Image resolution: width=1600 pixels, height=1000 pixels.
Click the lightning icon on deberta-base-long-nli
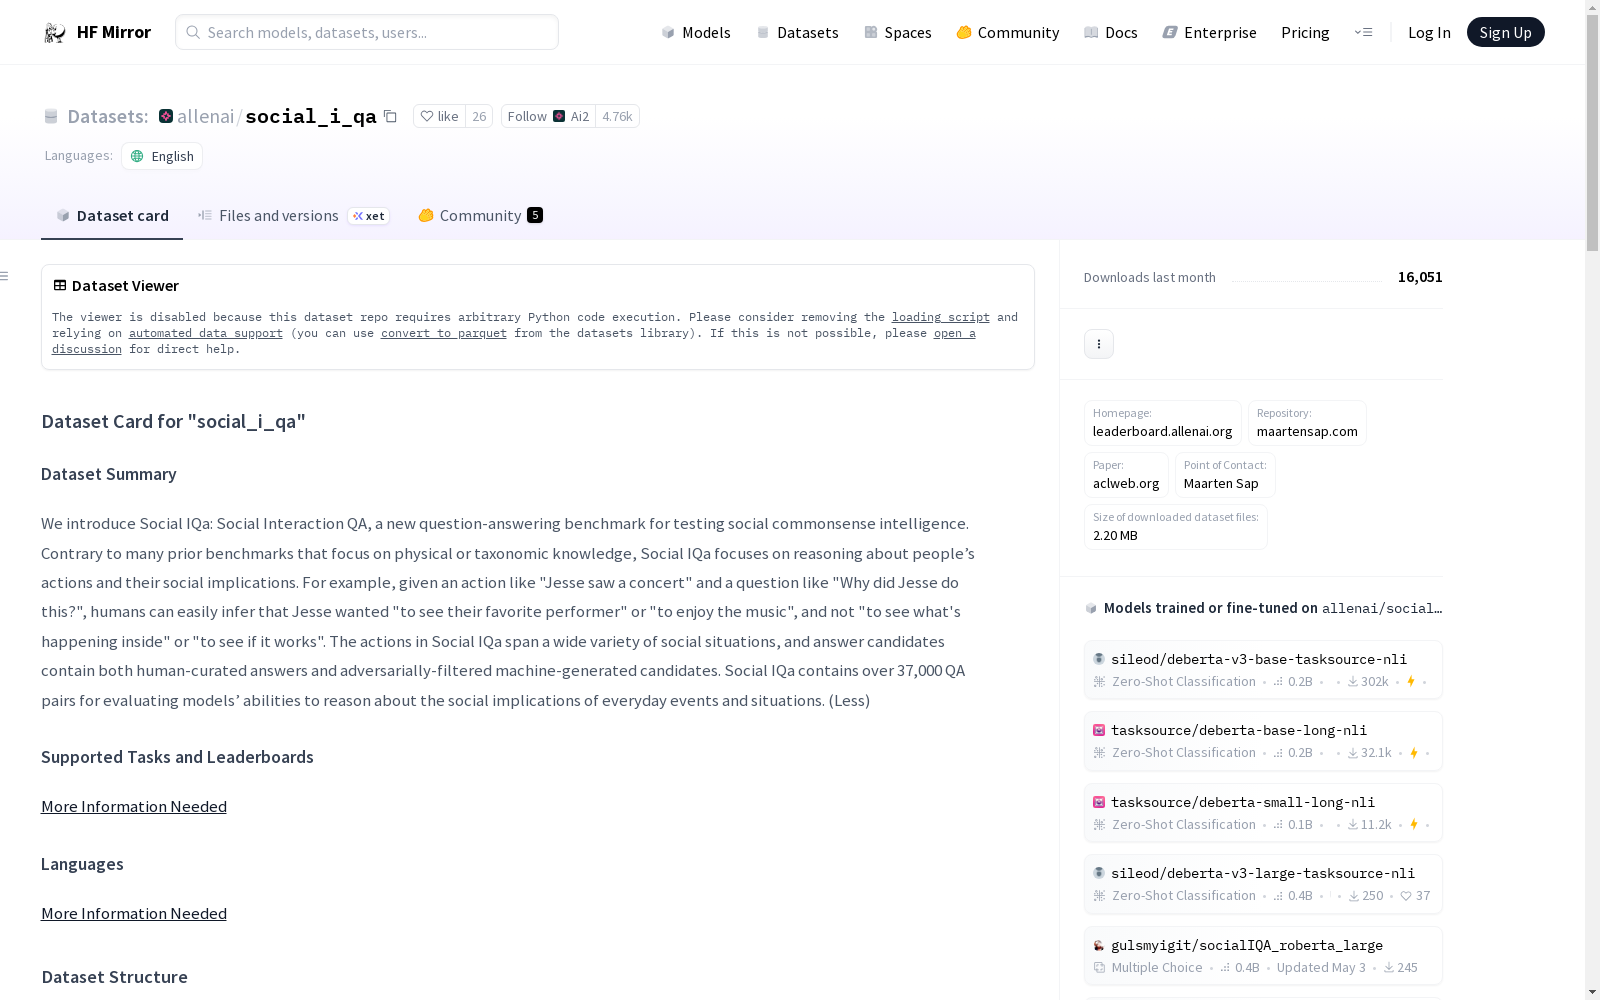[x=1414, y=753]
